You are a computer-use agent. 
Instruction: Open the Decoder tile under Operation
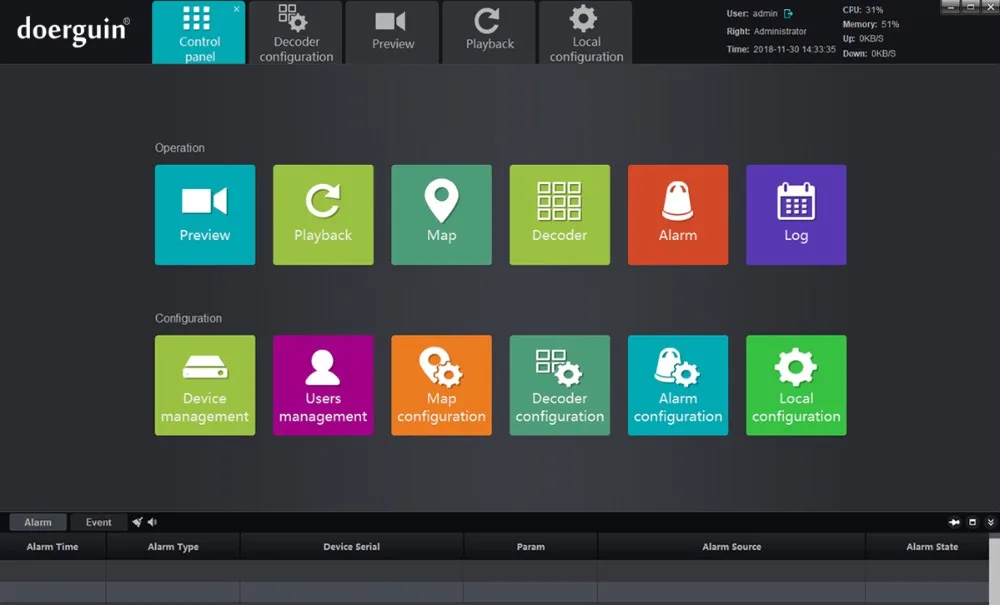[x=559, y=215]
